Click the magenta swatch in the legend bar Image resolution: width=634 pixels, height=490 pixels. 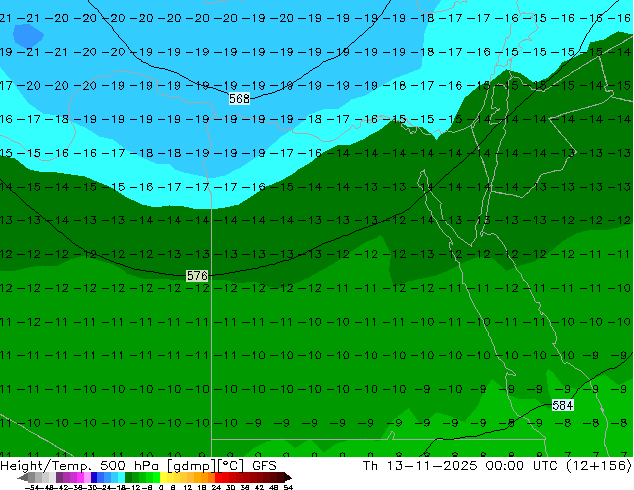click(80, 477)
